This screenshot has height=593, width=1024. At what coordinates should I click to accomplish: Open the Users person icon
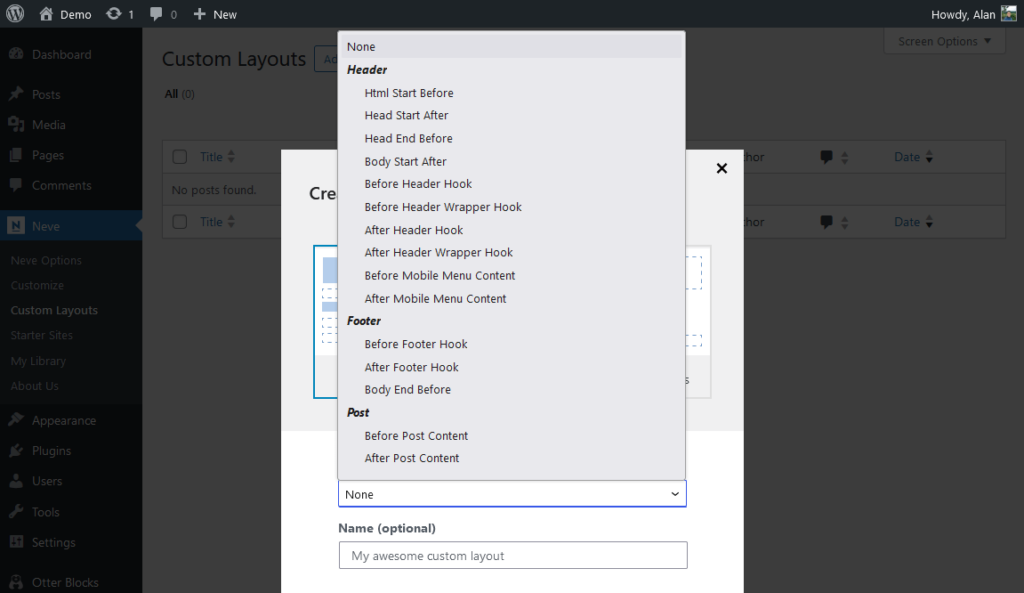point(16,481)
